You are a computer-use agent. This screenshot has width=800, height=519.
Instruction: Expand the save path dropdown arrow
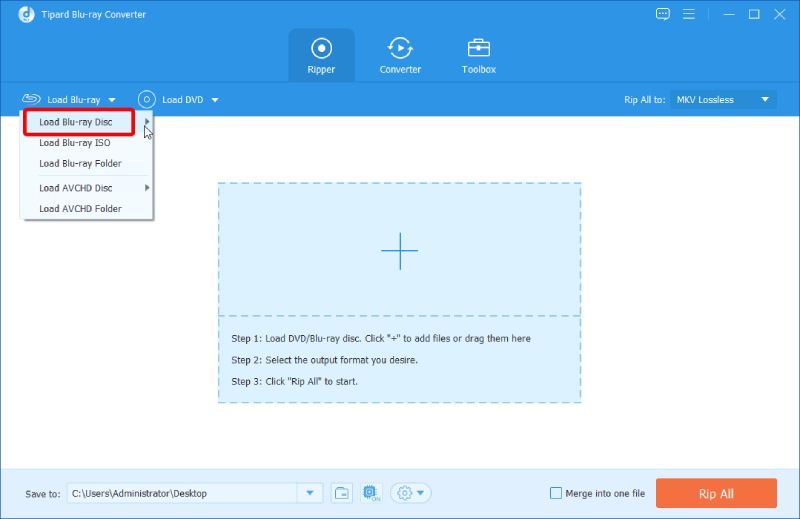tap(310, 493)
